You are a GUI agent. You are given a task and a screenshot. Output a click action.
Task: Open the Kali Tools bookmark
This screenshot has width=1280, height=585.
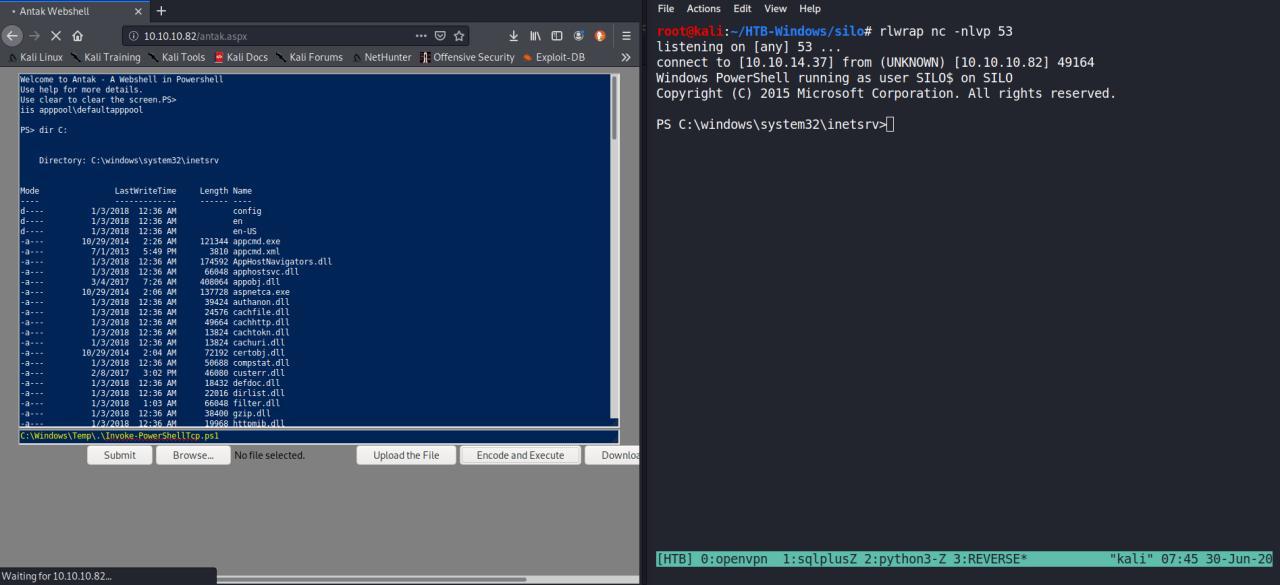click(x=176, y=57)
